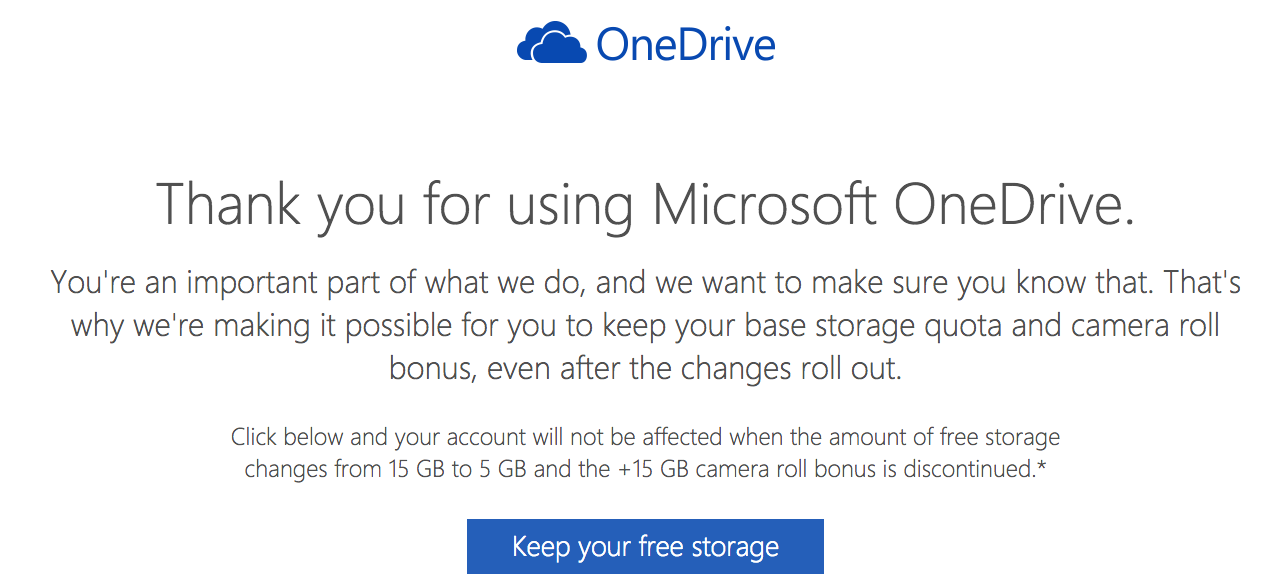Screen dimensions: 1277x582
Task: Click the "OneDrive" wordmark beside the cloud
Action: [x=685, y=44]
